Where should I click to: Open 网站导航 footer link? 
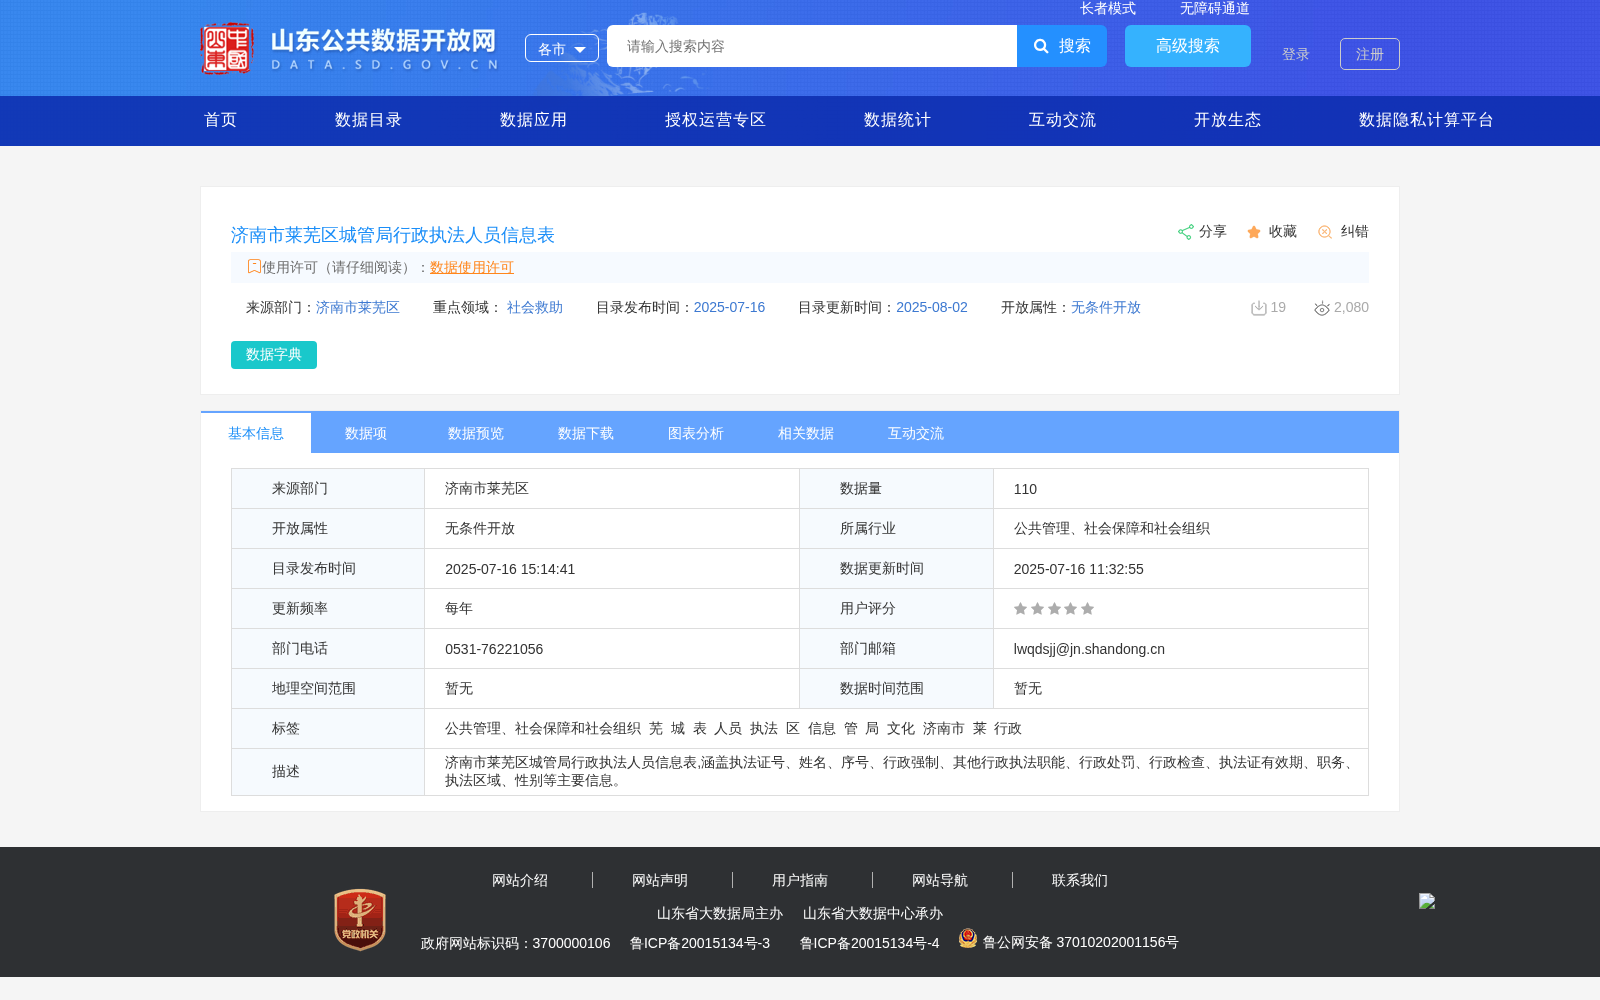pos(940,881)
